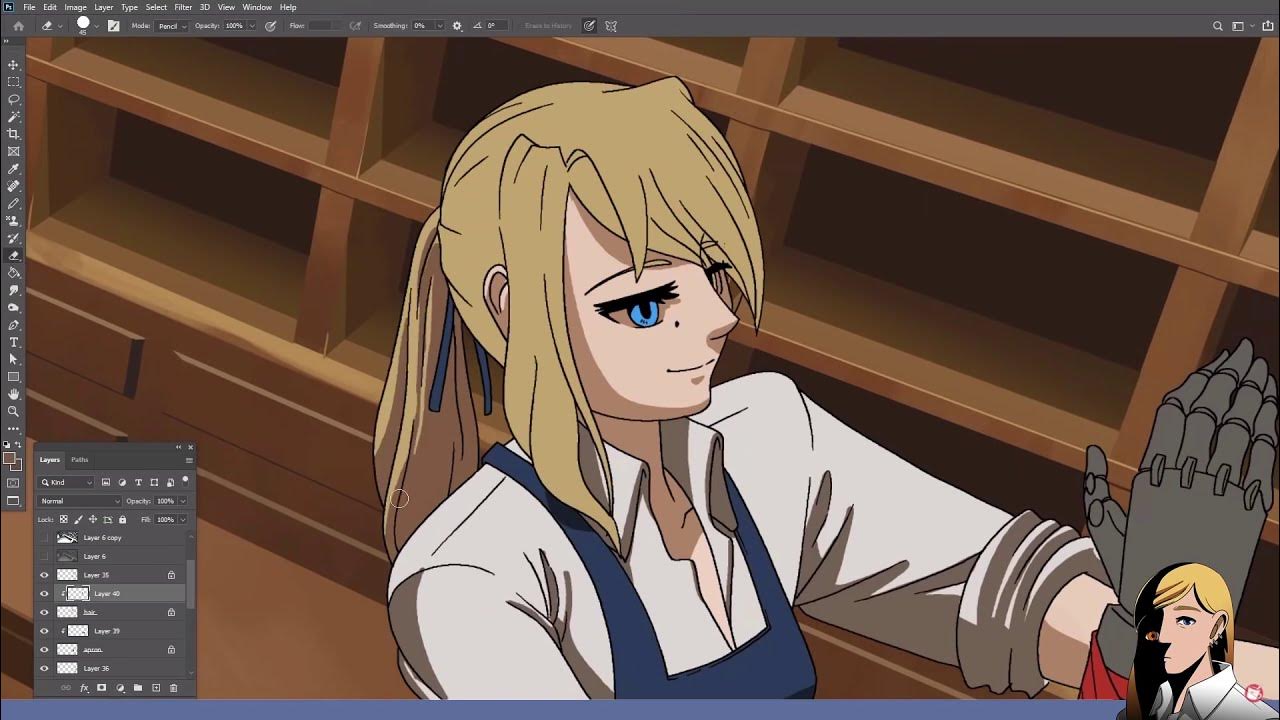Select the Lasso tool
1280x720 pixels.
tap(13, 99)
